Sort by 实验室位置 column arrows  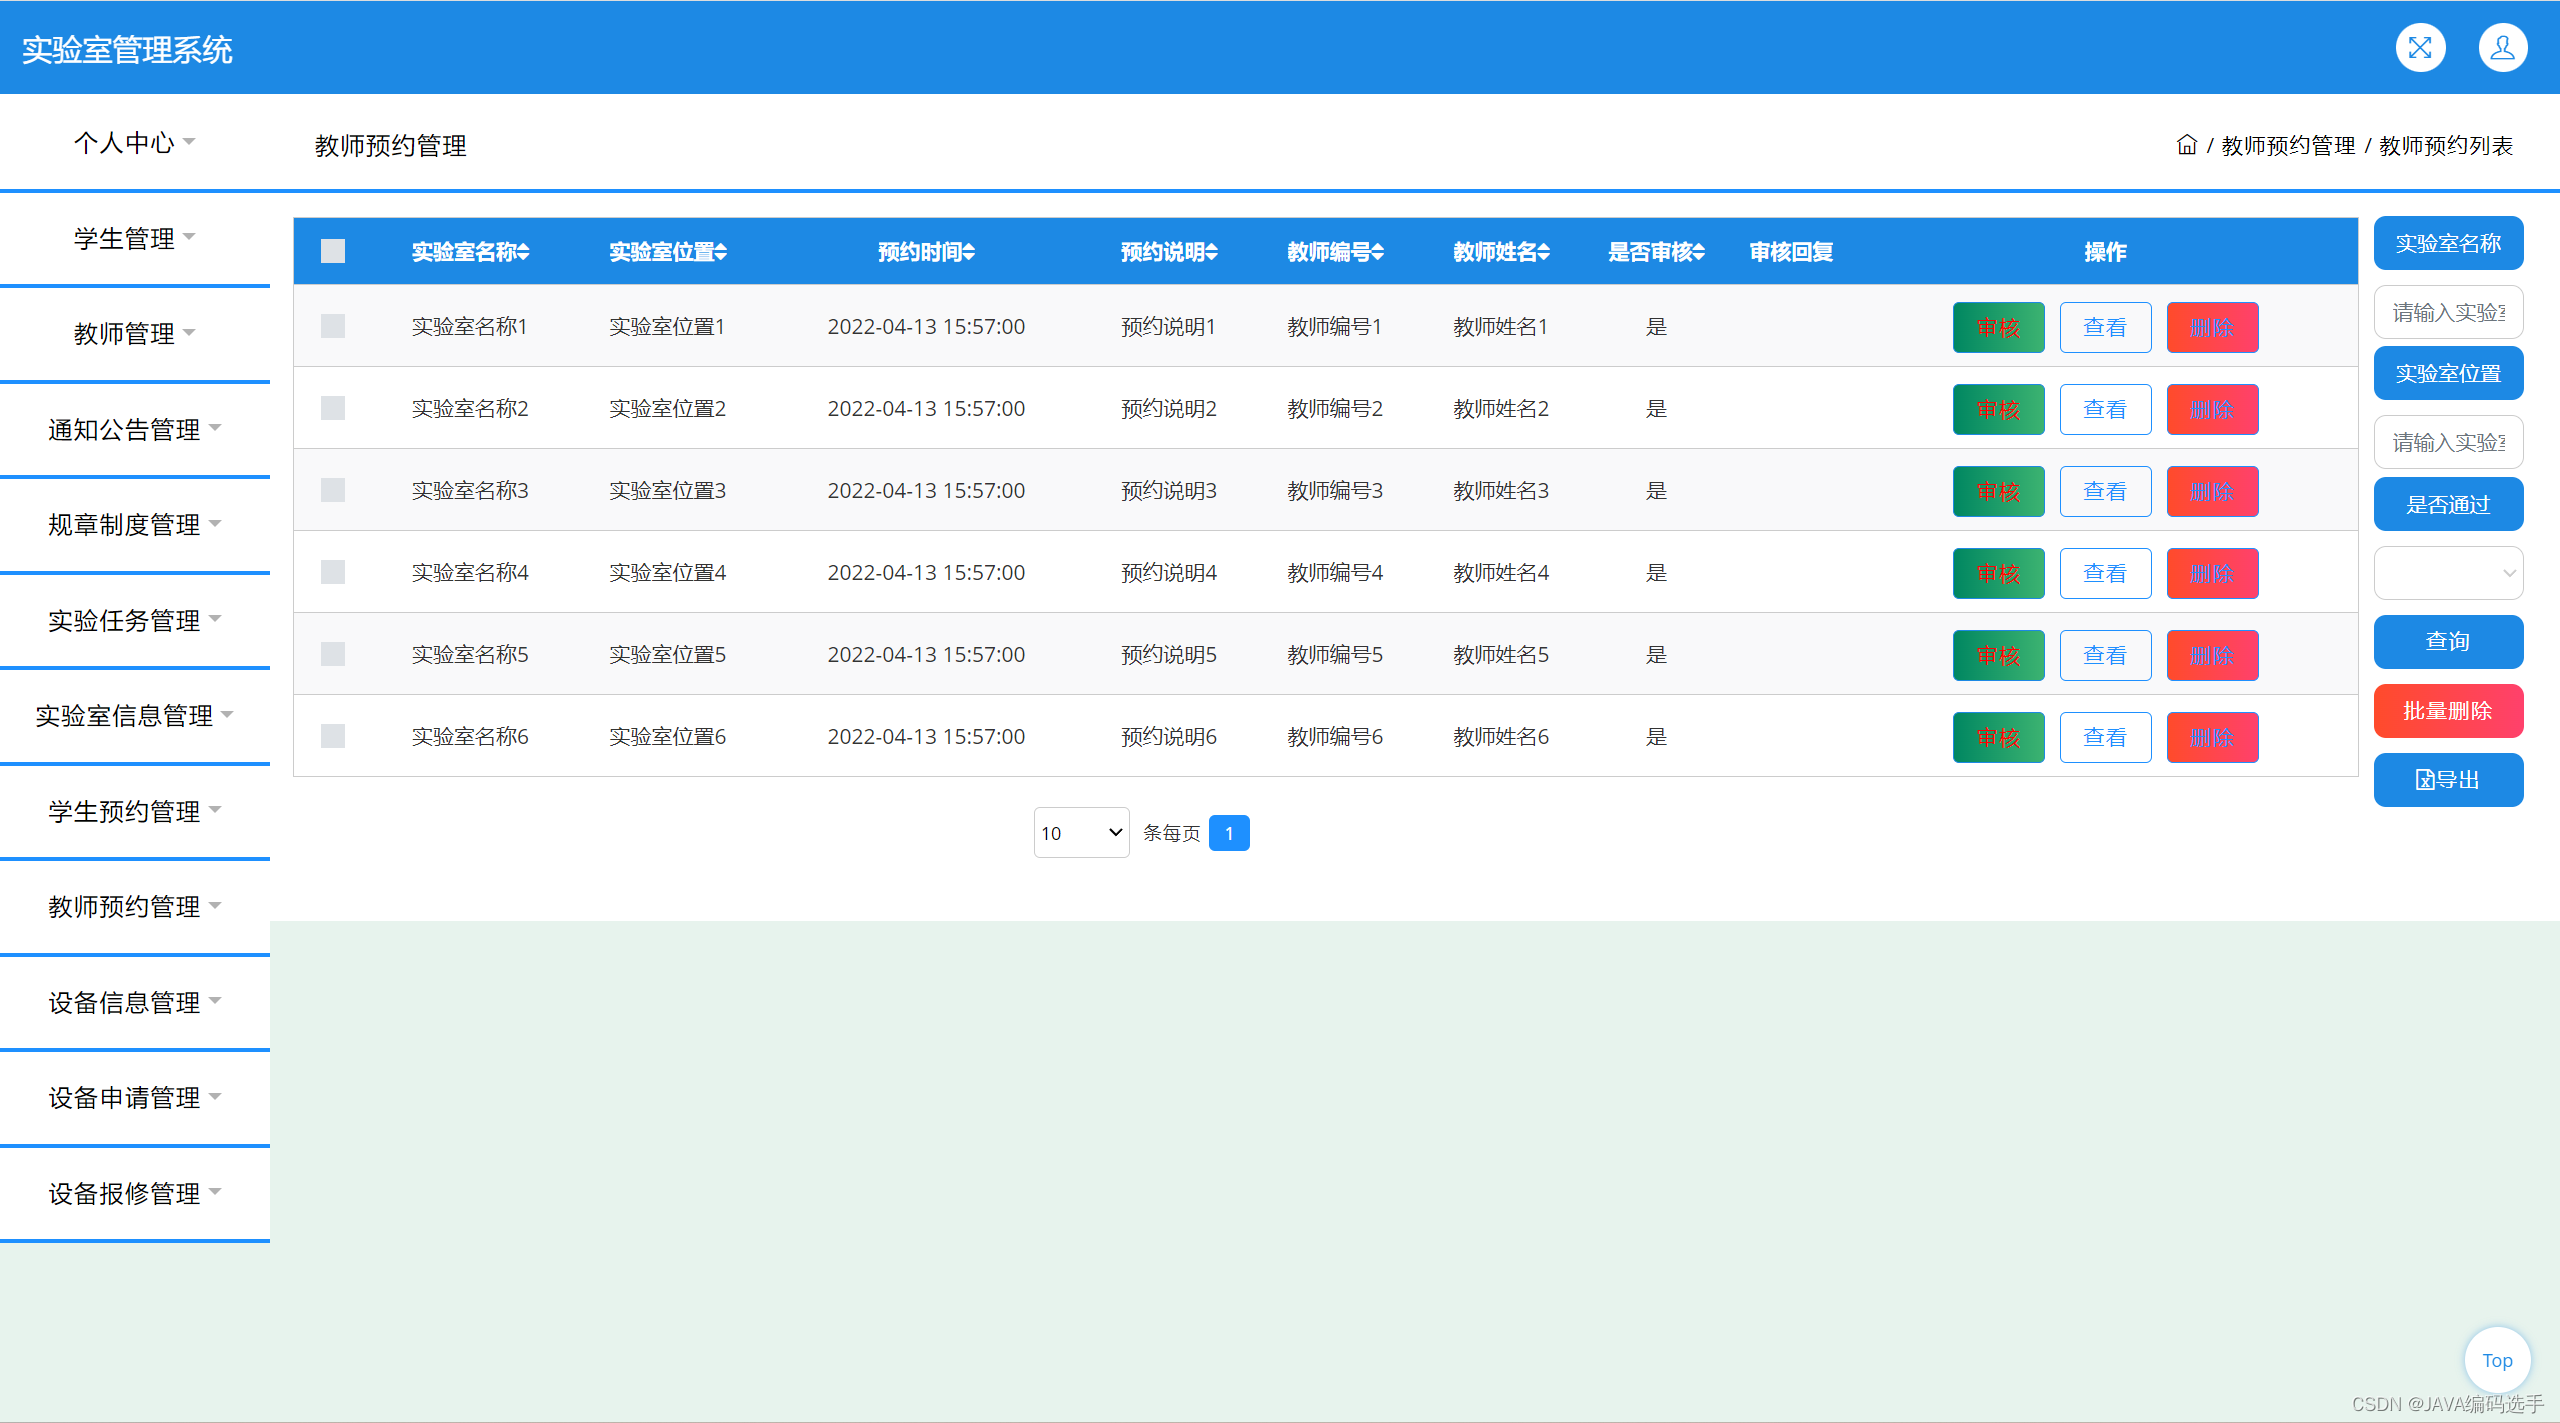(x=721, y=252)
